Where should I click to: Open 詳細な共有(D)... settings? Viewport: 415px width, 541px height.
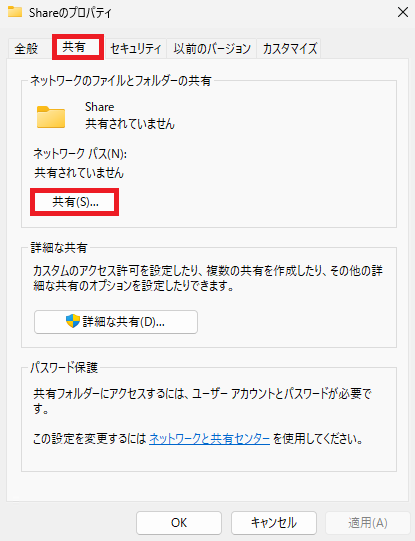[116, 322]
